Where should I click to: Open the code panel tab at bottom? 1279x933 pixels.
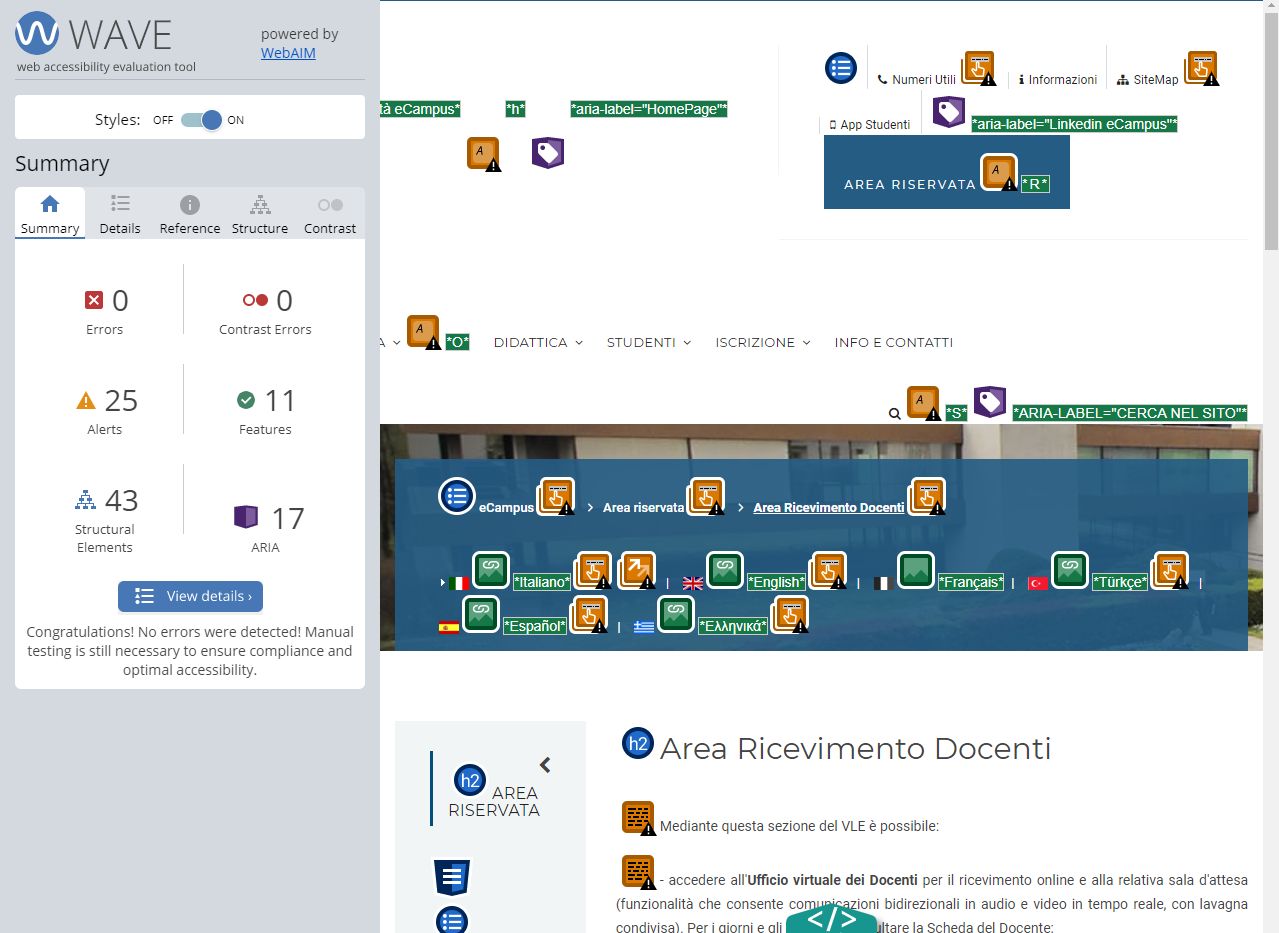(x=831, y=919)
